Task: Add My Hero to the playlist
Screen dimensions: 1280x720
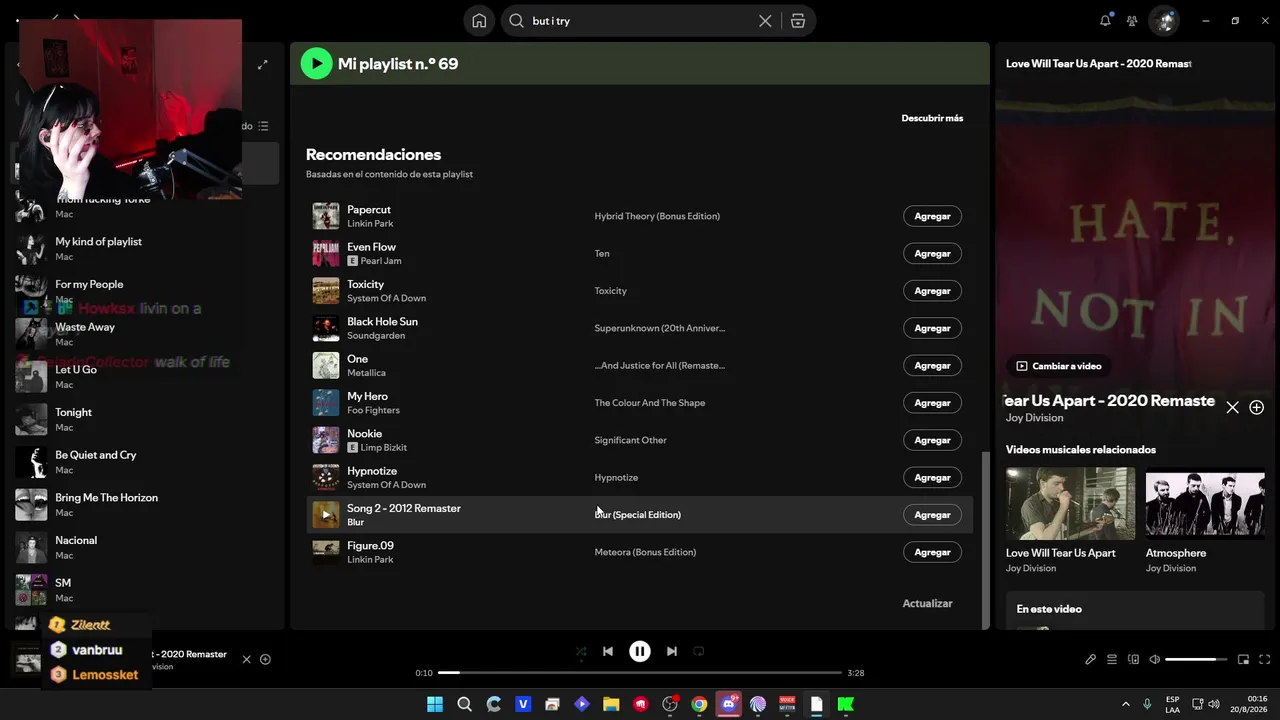Action: point(932,403)
